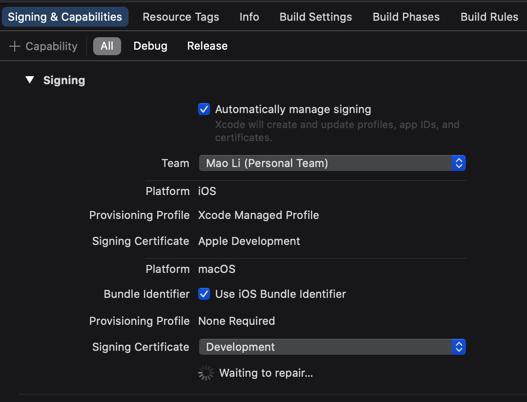The image size is (527, 402).
Task: Open the Build Phases tab
Action: (x=406, y=17)
